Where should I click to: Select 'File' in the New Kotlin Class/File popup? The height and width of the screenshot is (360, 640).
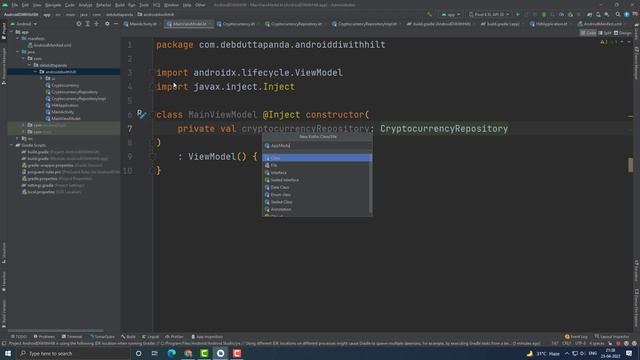(x=317, y=165)
